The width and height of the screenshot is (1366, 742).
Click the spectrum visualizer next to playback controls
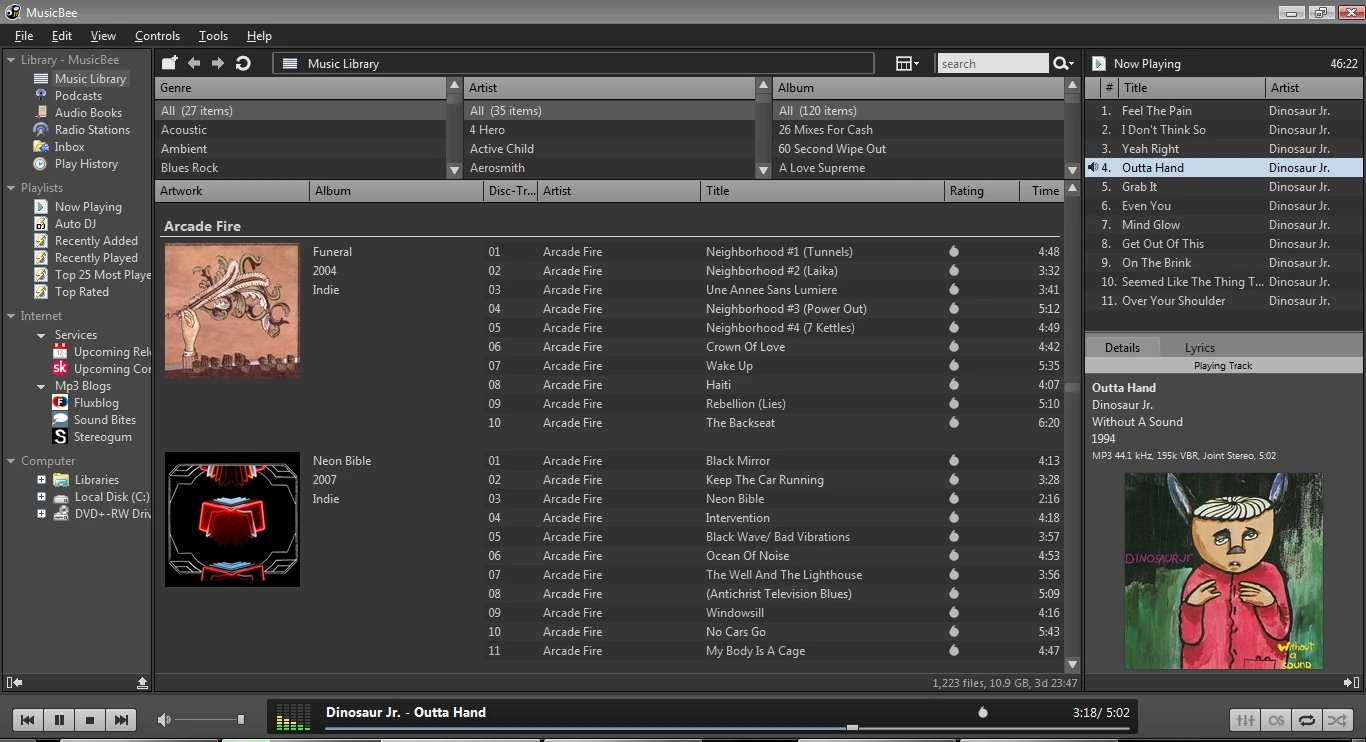click(x=292, y=717)
